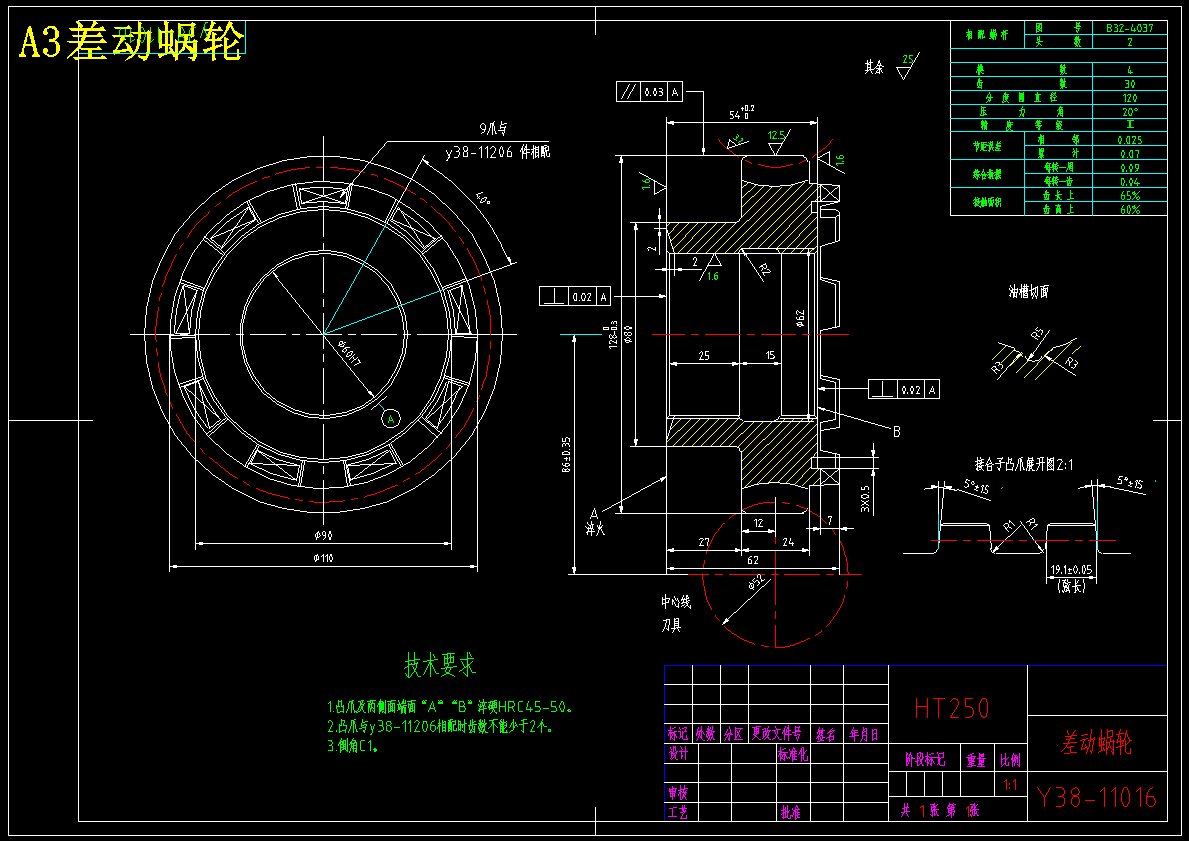Select the '工艺' row label

tap(678, 812)
